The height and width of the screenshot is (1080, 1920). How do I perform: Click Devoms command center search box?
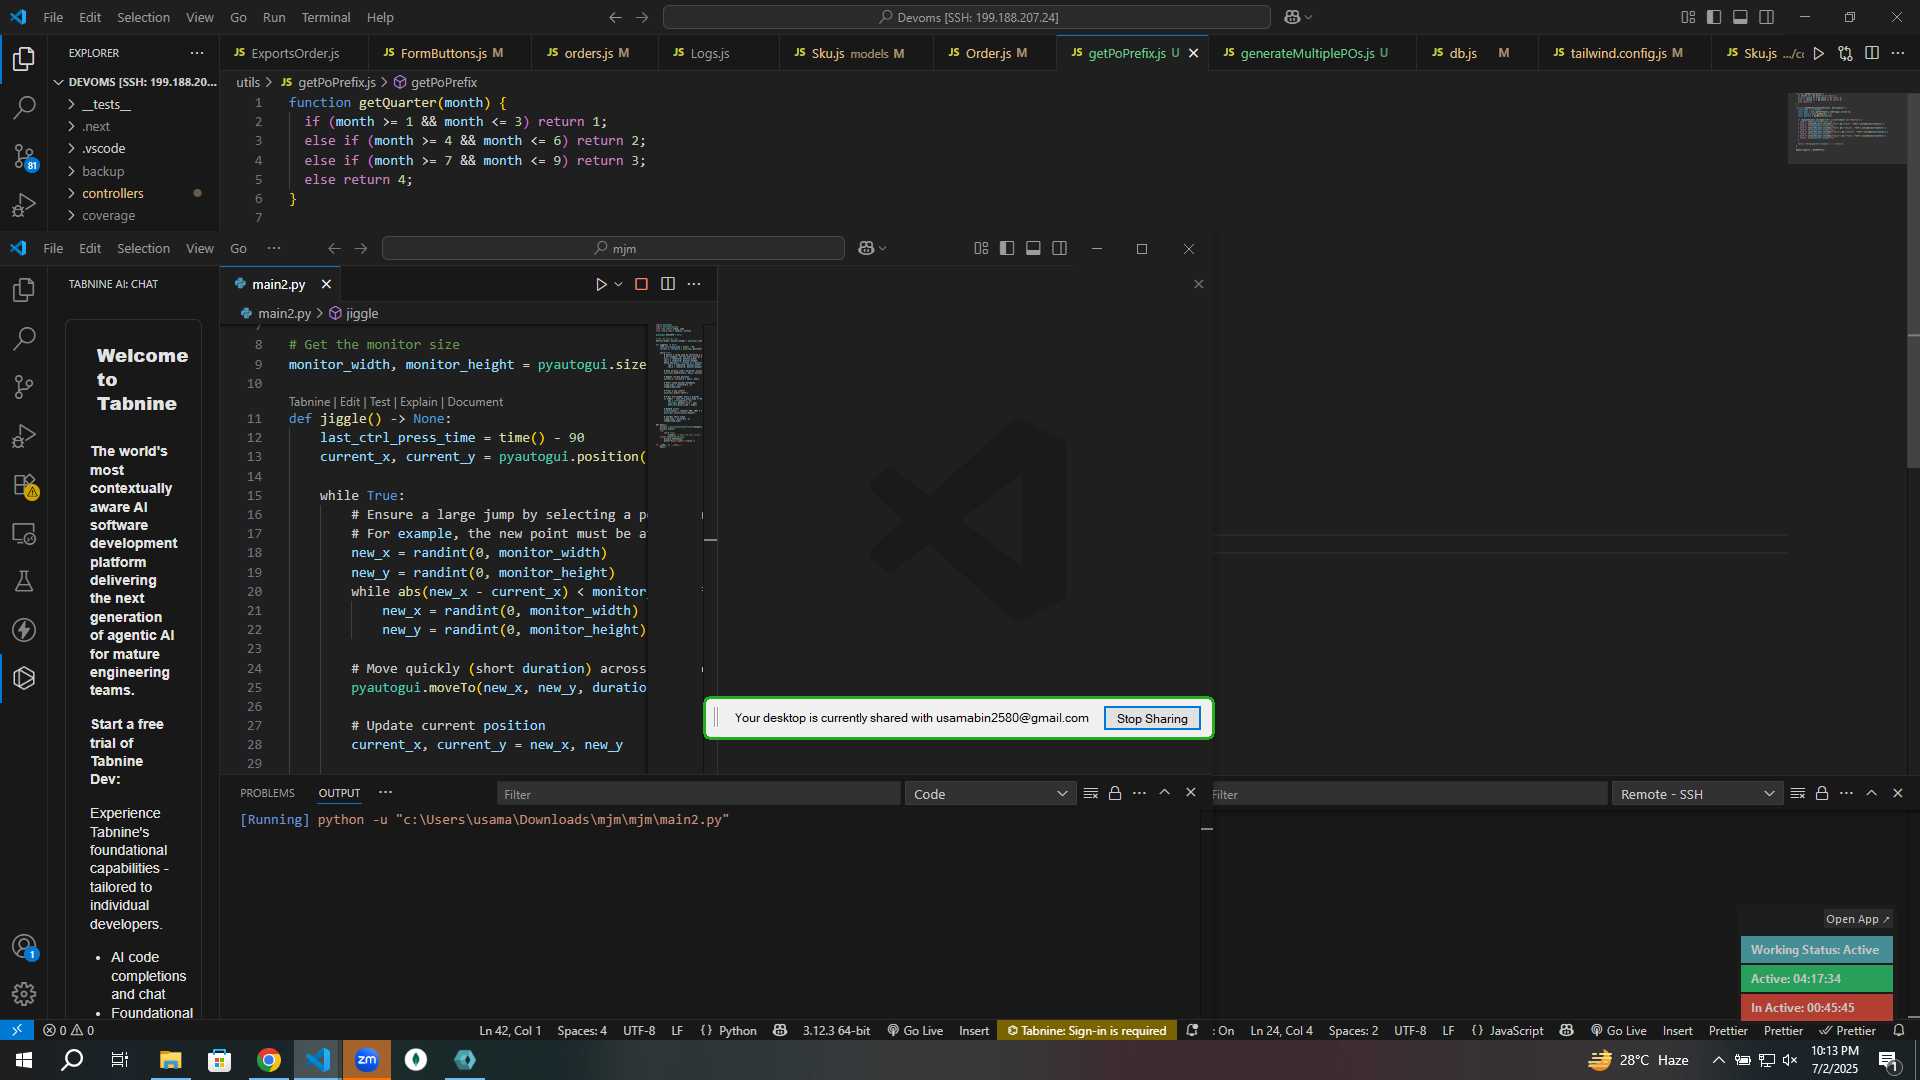967,17
